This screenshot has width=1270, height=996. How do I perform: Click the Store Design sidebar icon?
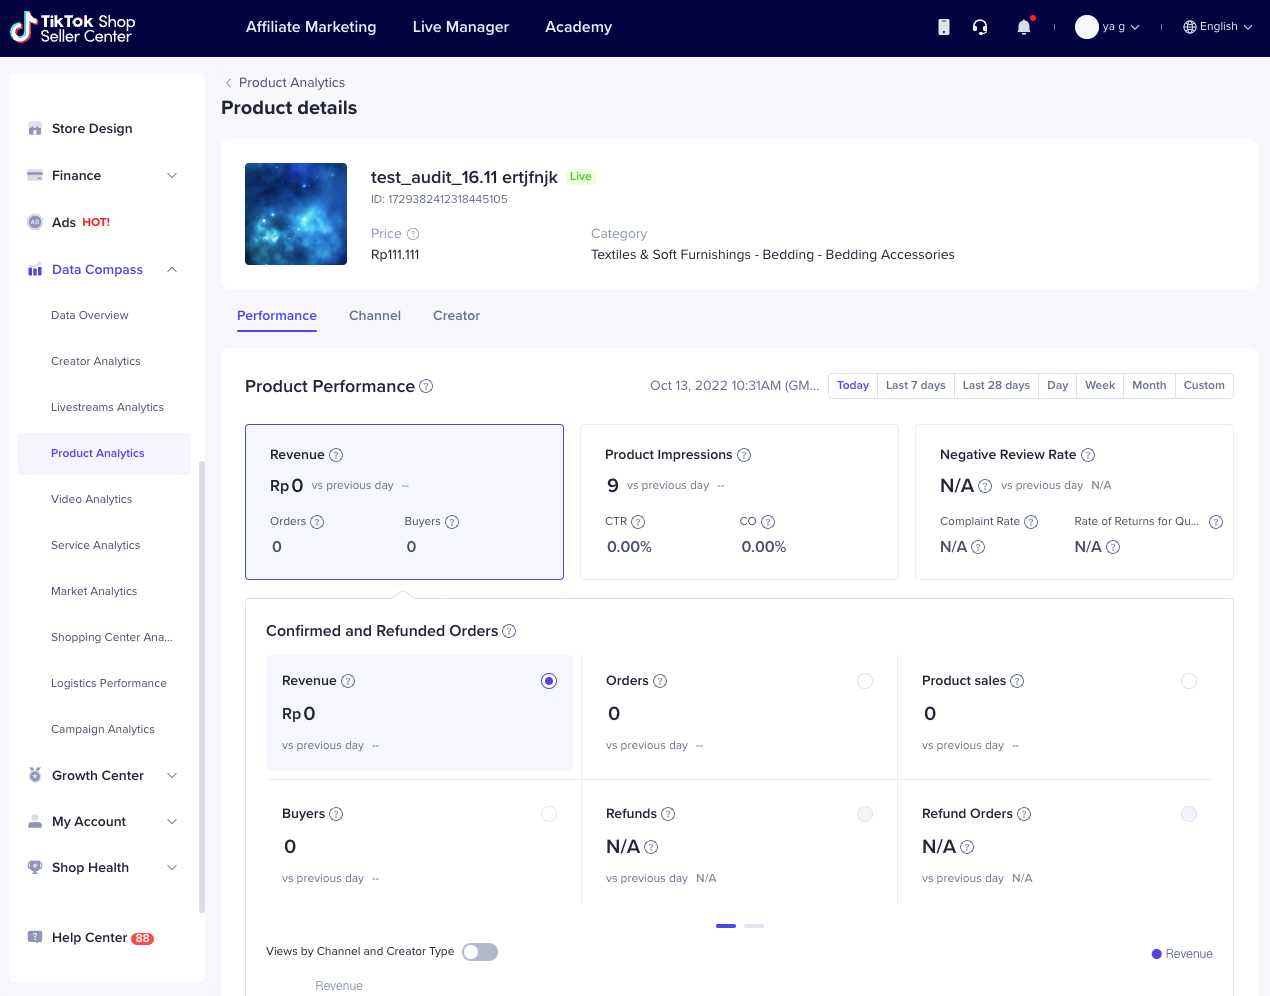35,129
